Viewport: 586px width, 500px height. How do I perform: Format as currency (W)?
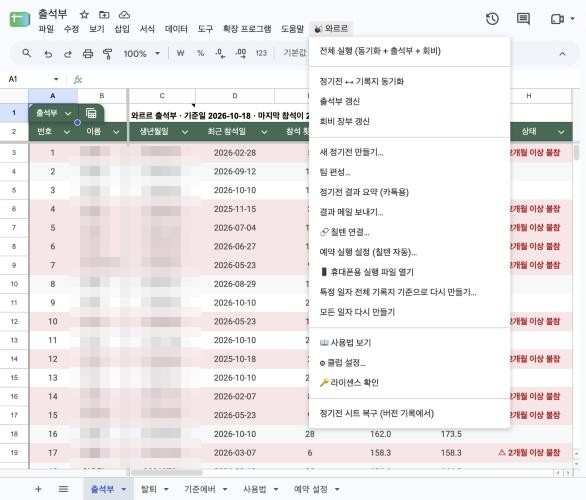pos(181,53)
